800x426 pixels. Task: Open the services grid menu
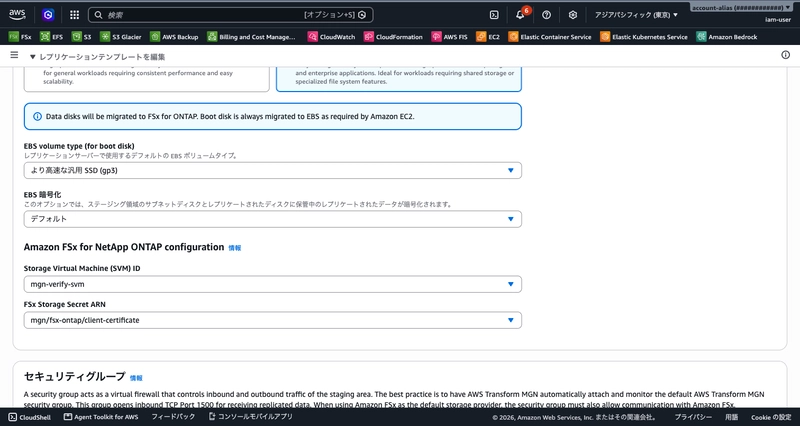tap(74, 15)
